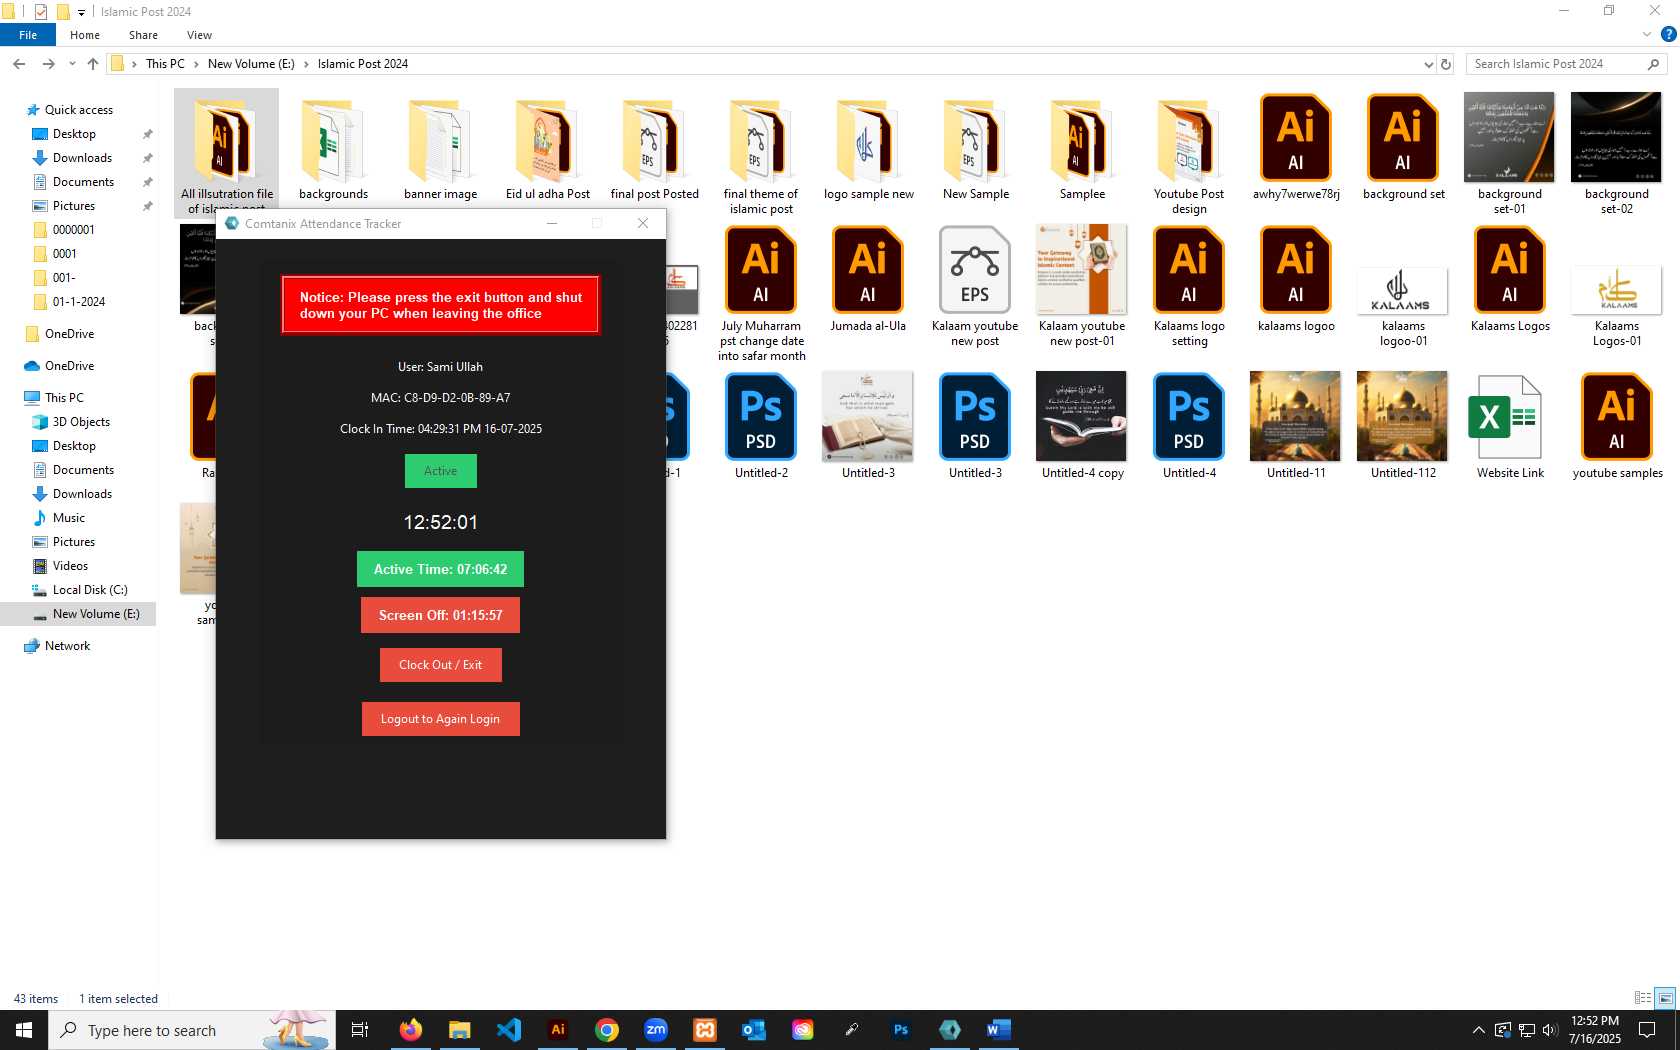The height and width of the screenshot is (1050, 1680).
Task: Open Music in navigation pane
Action: (68, 518)
